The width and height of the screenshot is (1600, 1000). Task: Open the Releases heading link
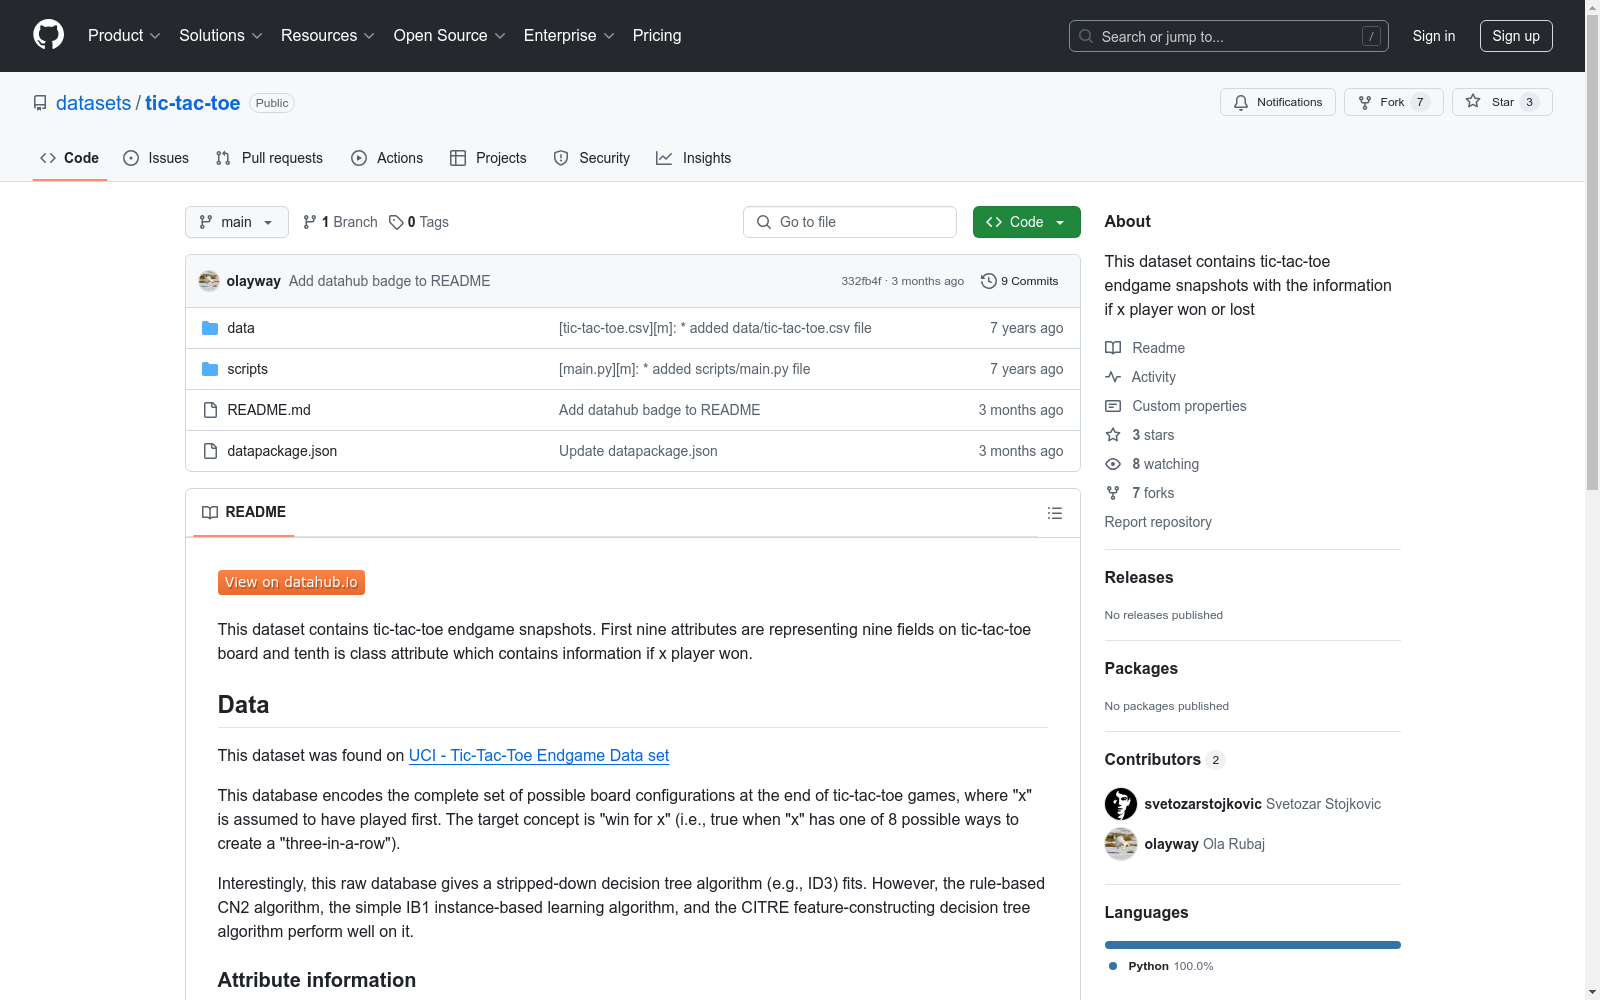tap(1139, 578)
